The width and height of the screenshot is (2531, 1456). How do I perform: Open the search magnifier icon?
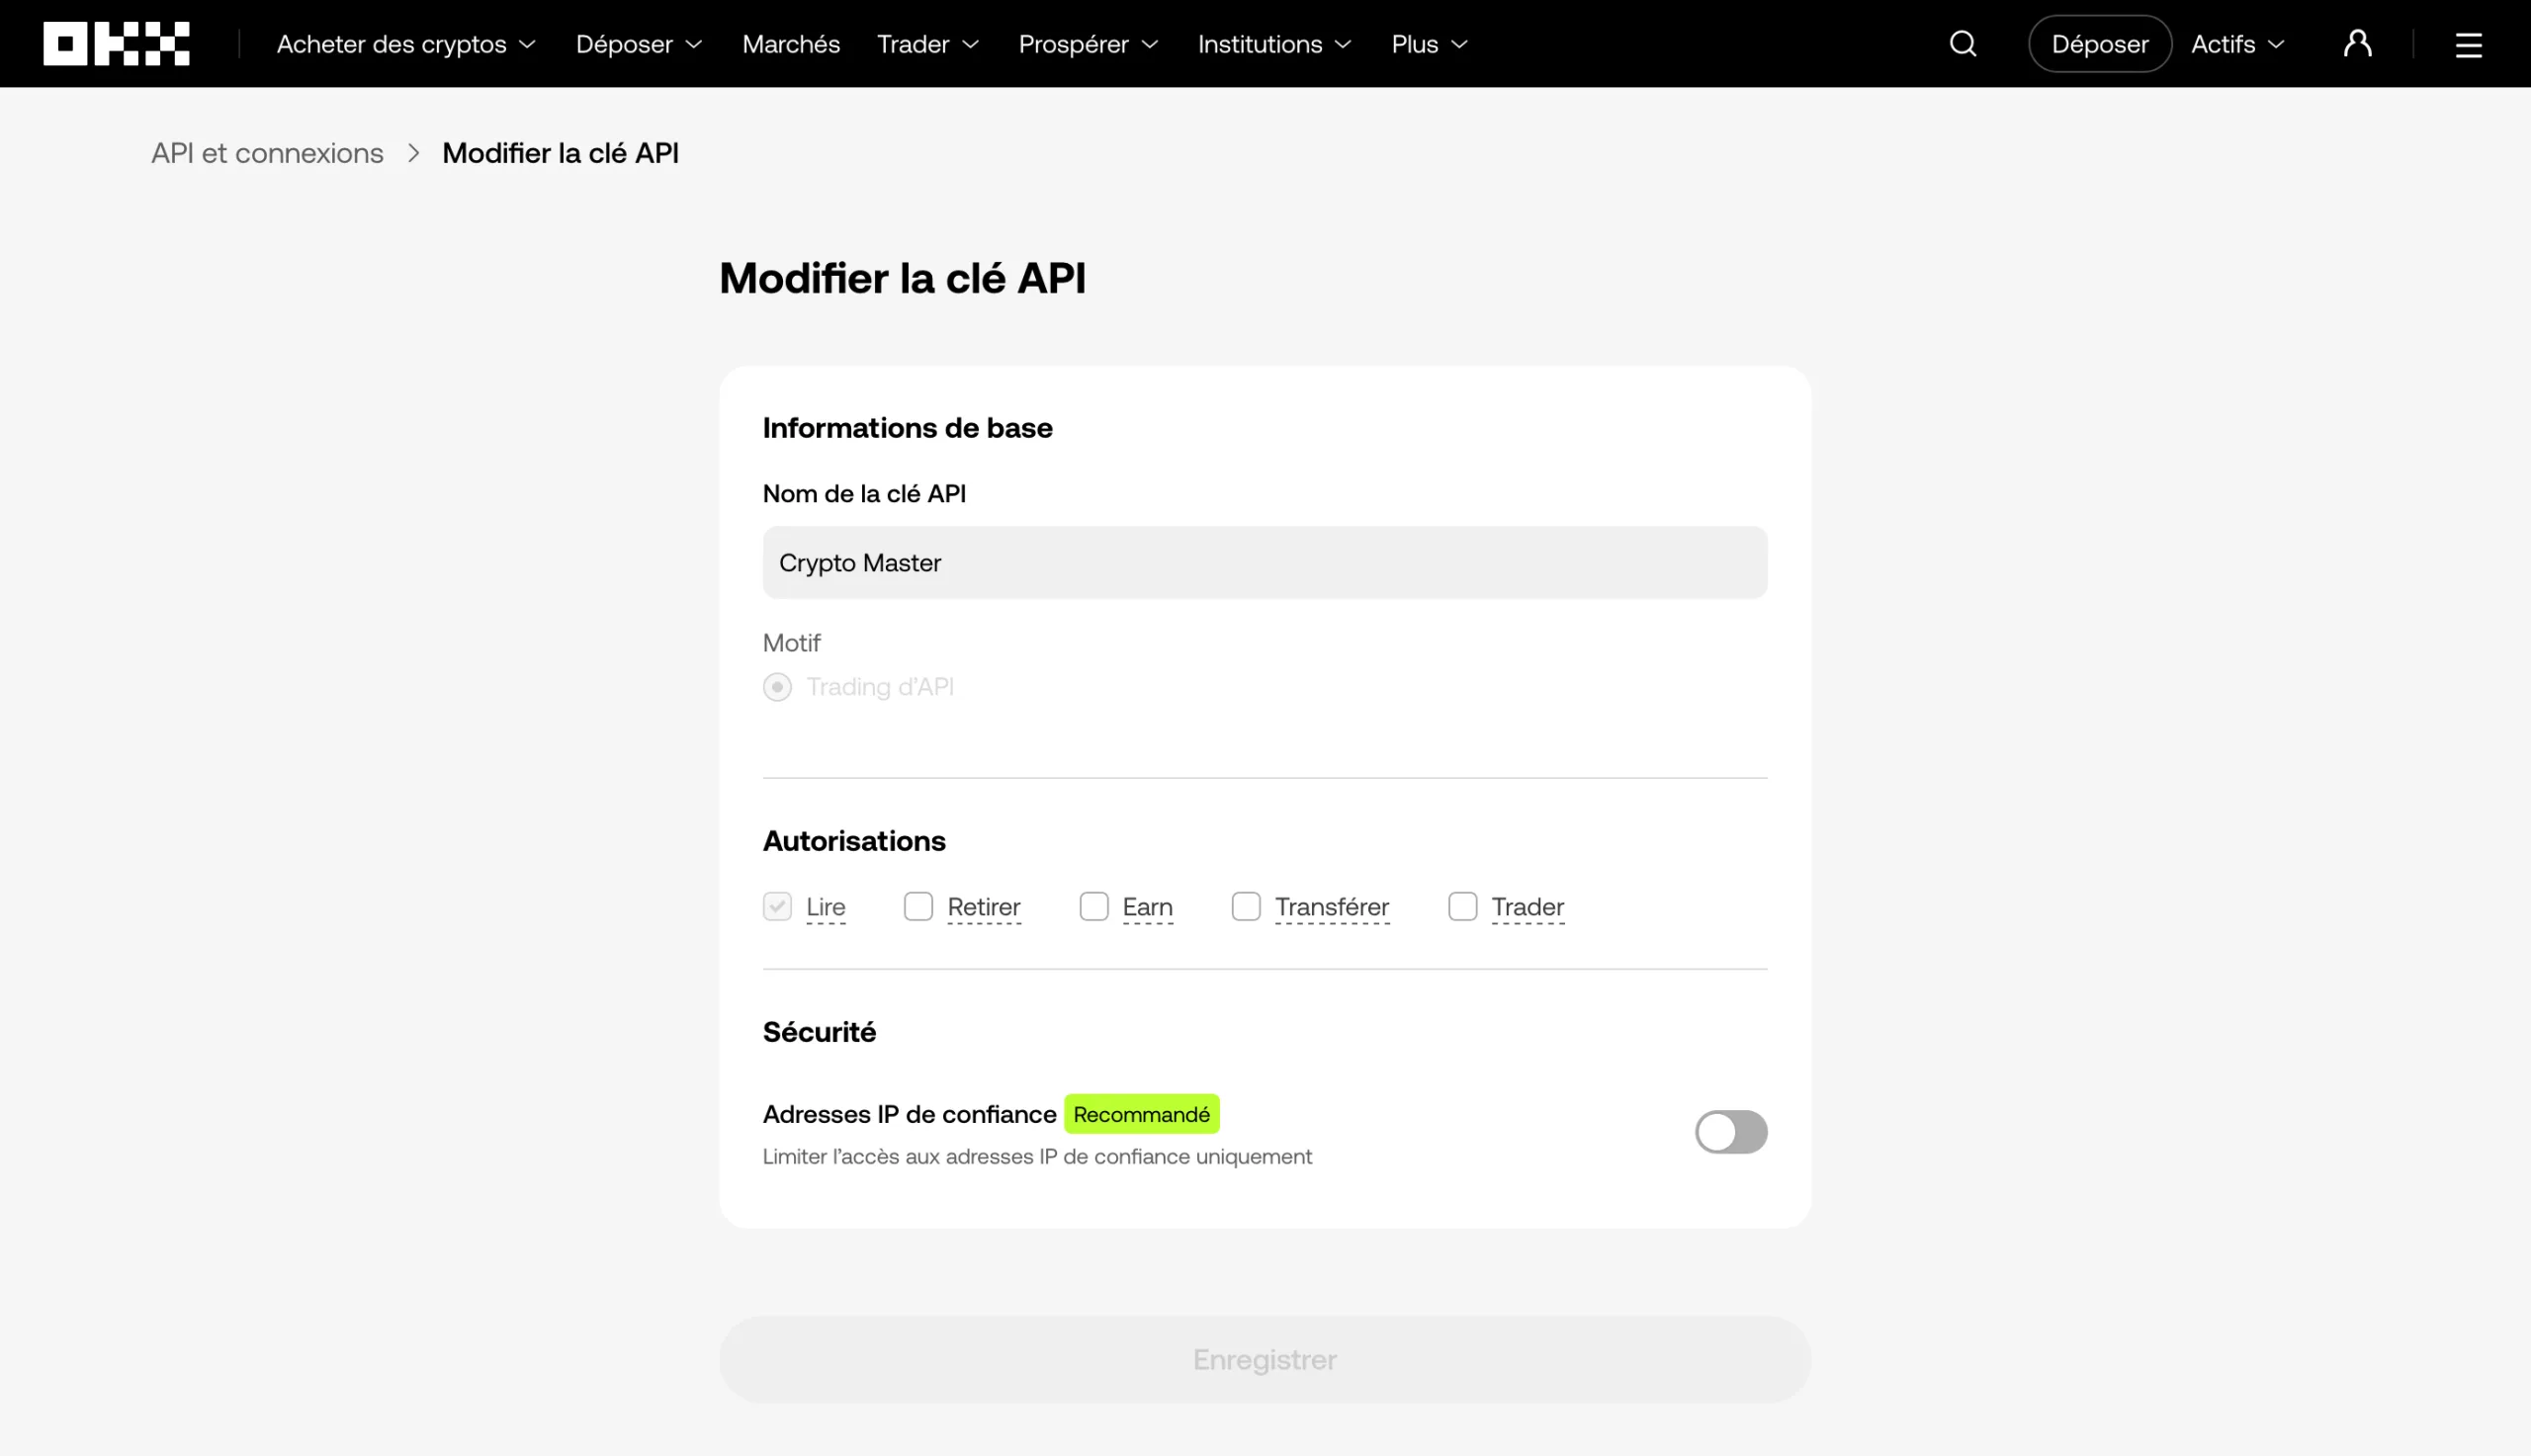pyautogui.click(x=1963, y=43)
